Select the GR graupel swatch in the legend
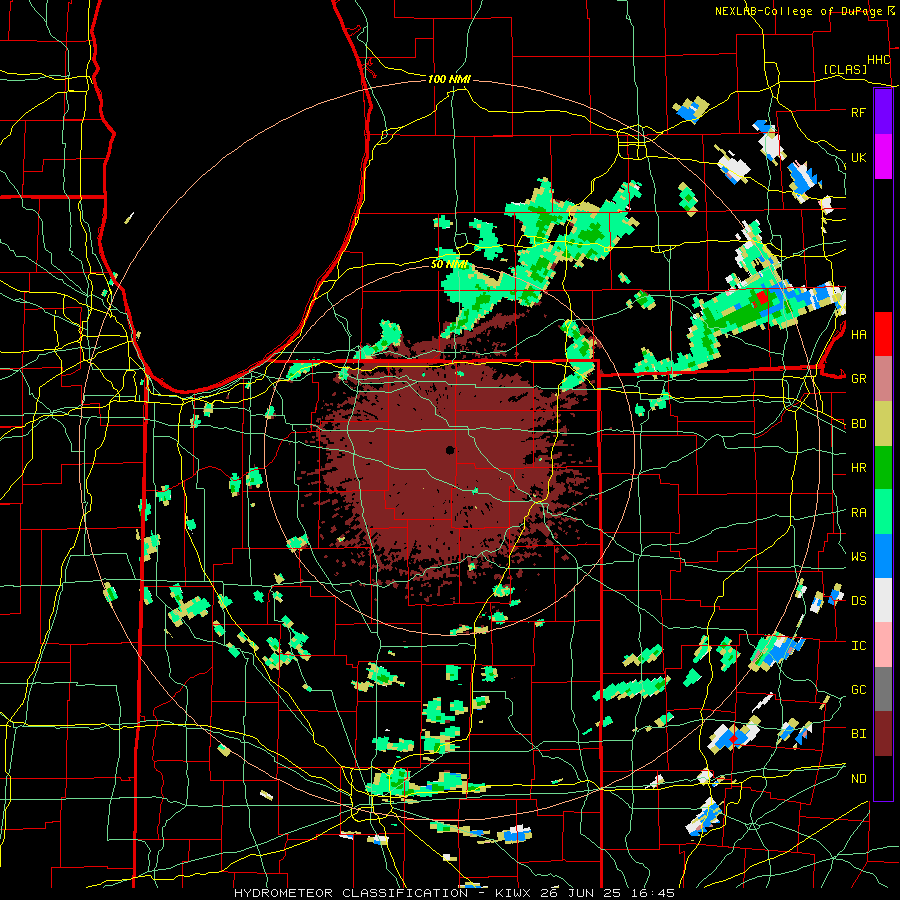This screenshot has height=900, width=900. (883, 379)
